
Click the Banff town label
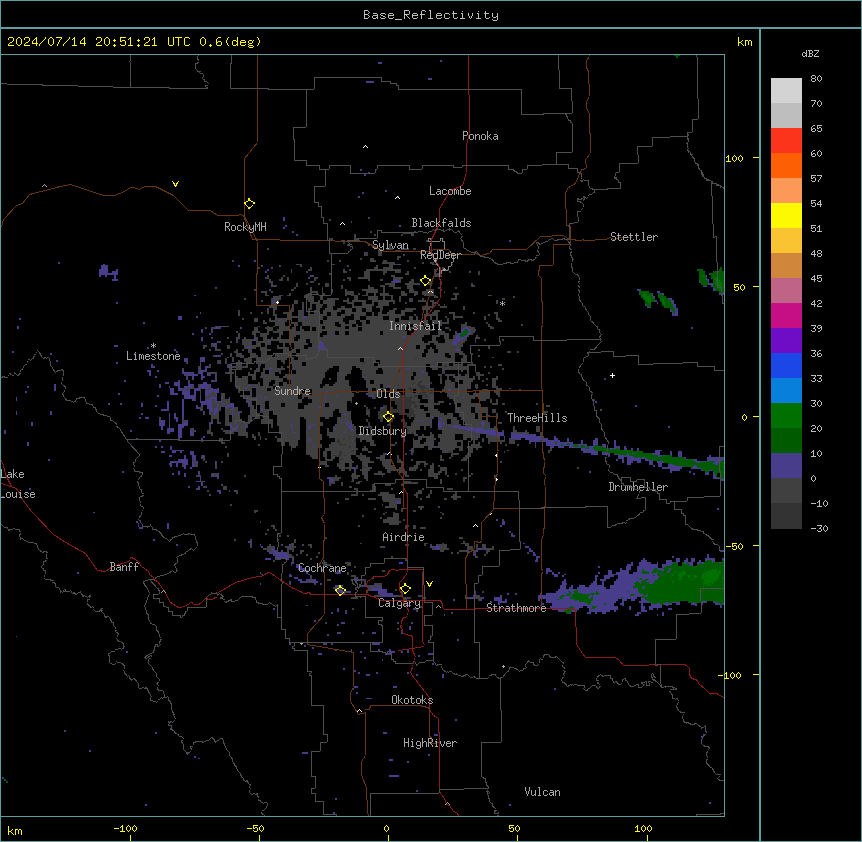[124, 567]
